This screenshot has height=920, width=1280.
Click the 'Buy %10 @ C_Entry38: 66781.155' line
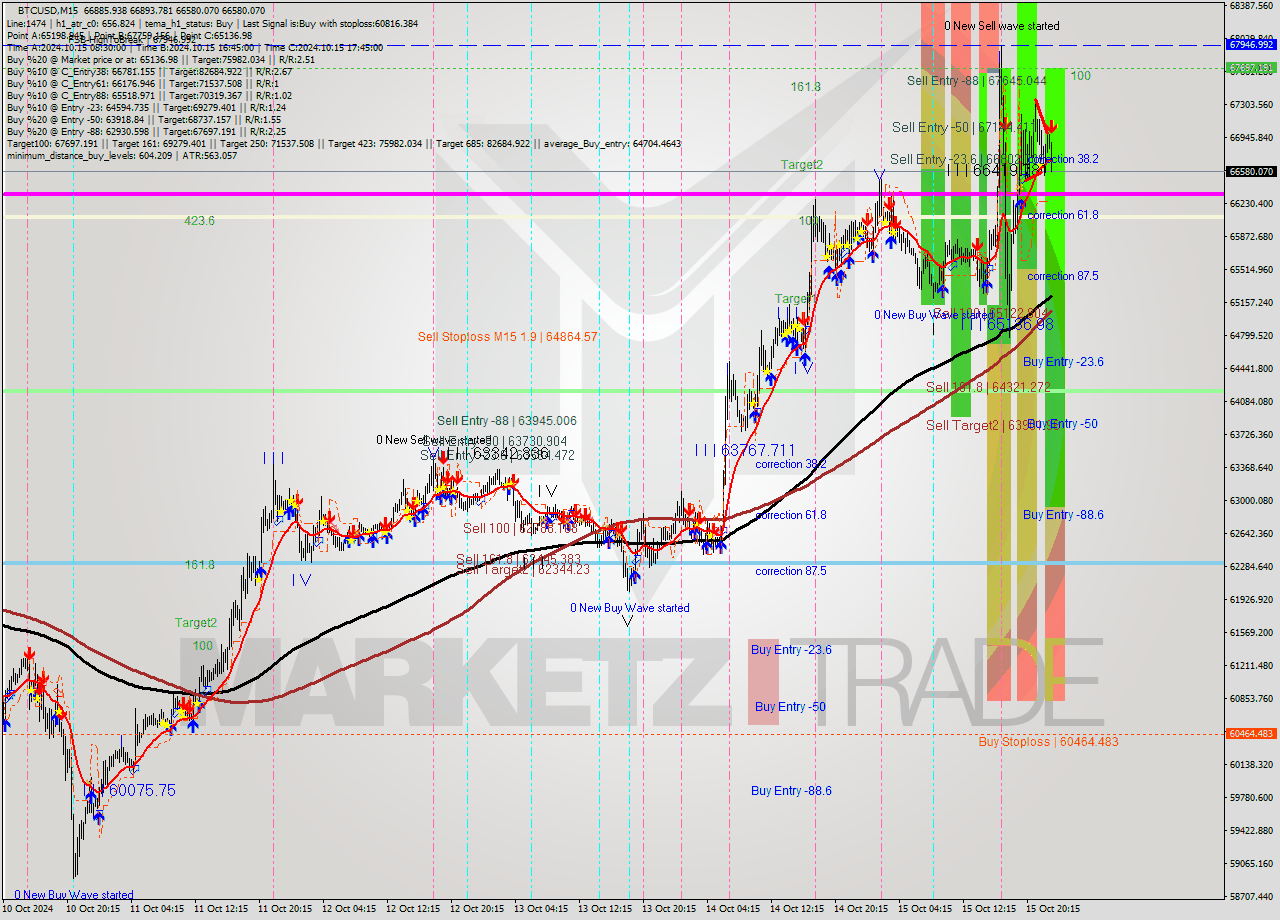(149, 72)
